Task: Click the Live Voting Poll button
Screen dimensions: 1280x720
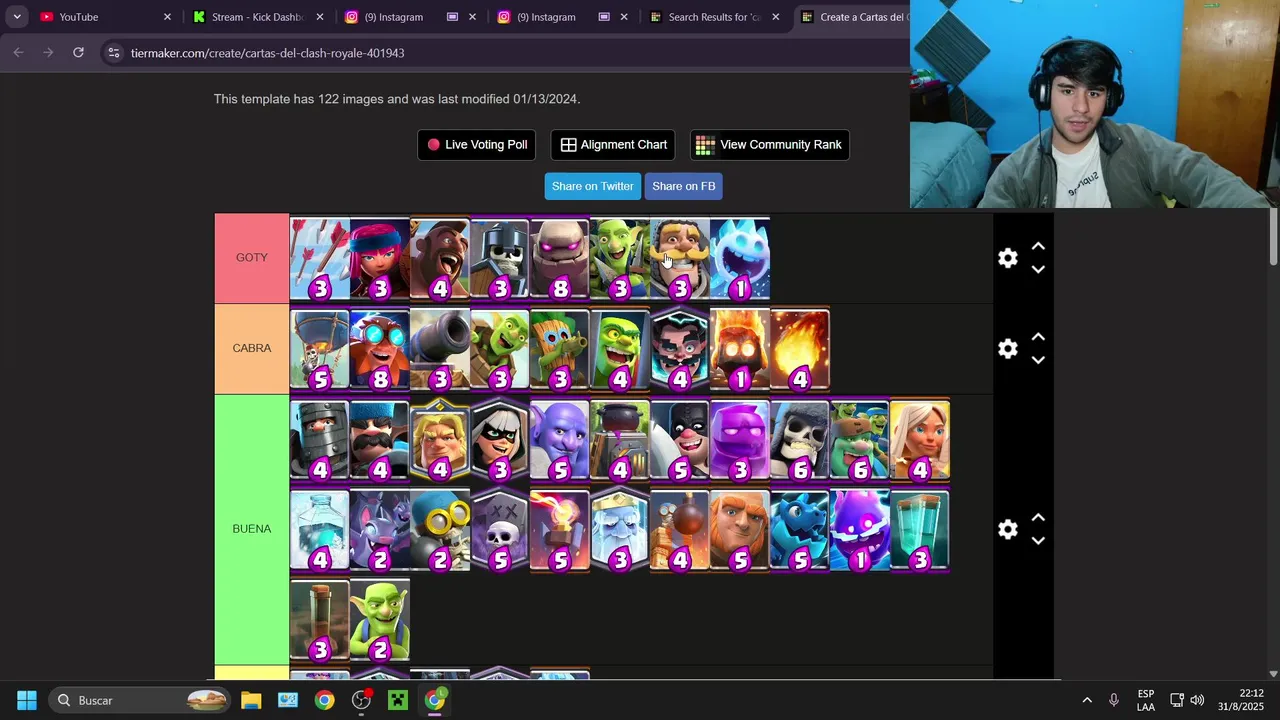Action: pyautogui.click(x=476, y=145)
